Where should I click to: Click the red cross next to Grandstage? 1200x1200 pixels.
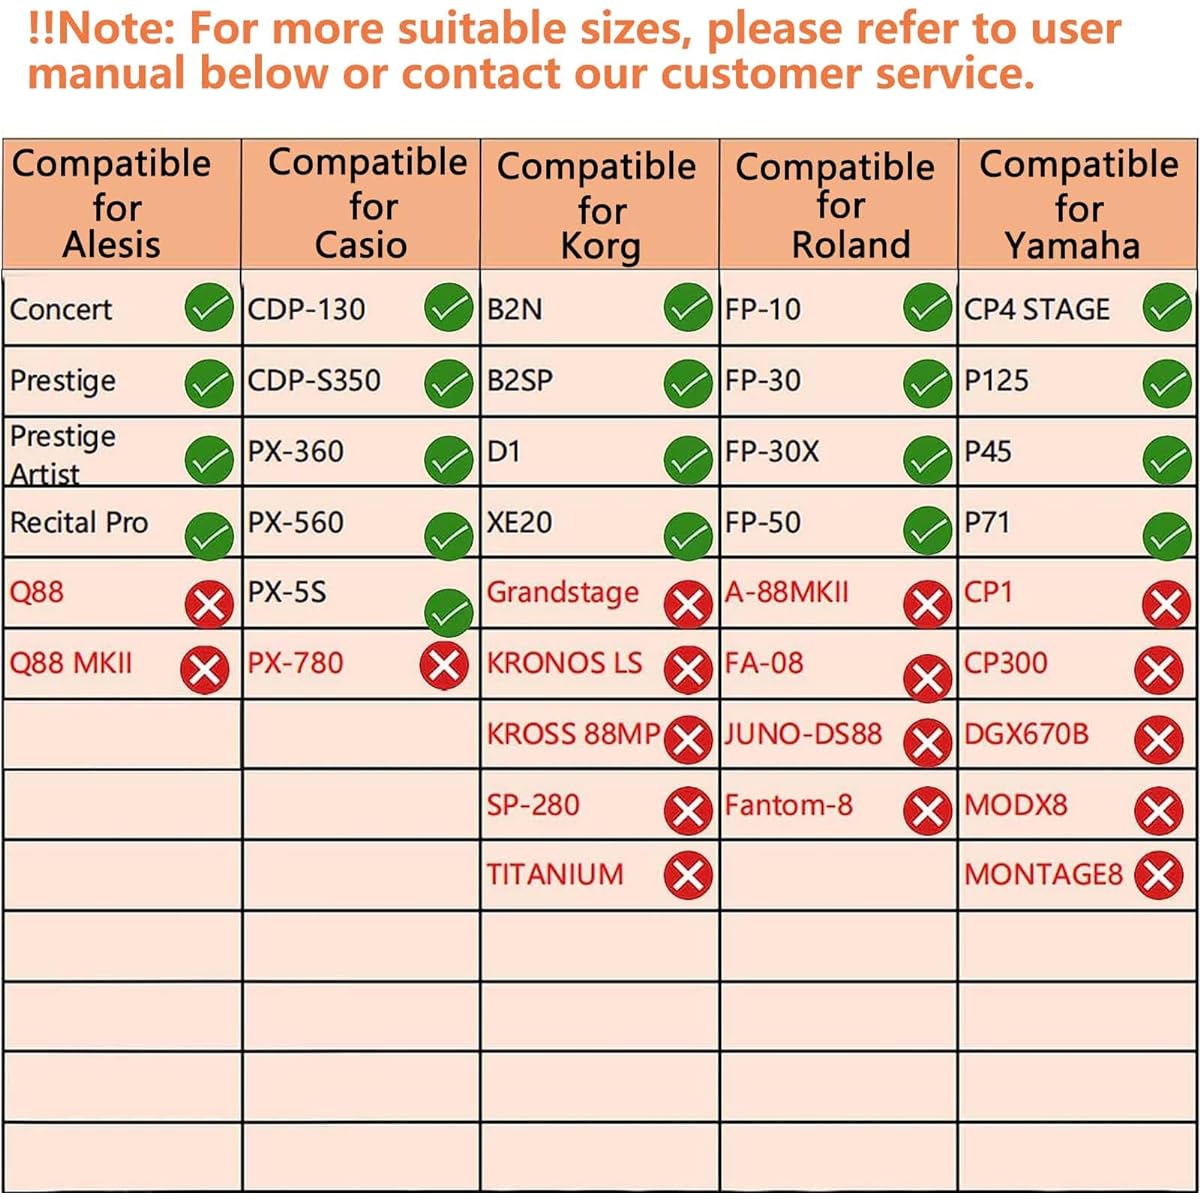click(688, 604)
